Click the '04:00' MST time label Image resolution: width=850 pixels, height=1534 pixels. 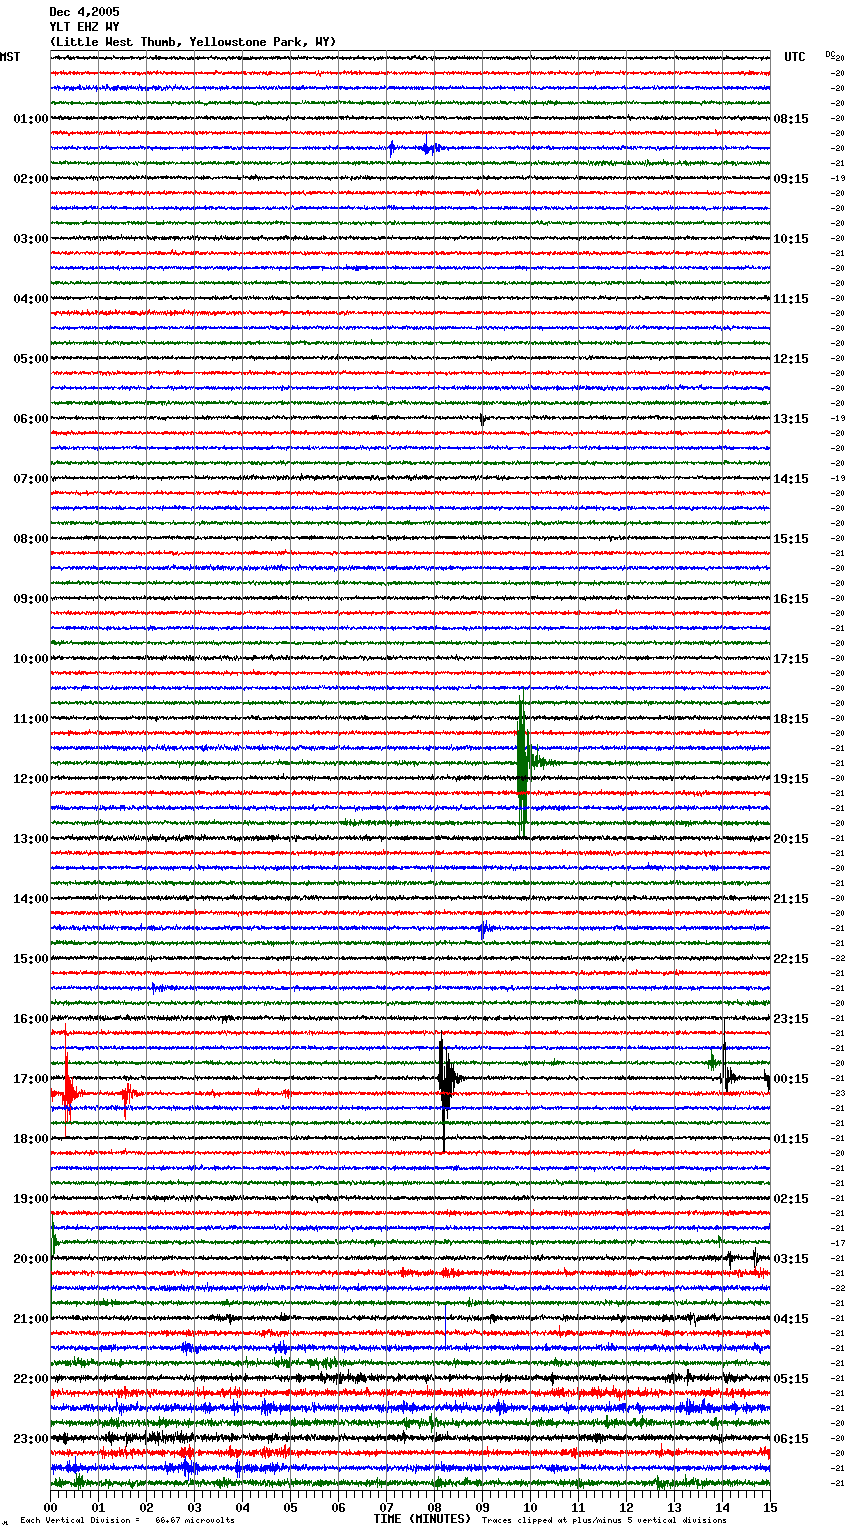31,299
